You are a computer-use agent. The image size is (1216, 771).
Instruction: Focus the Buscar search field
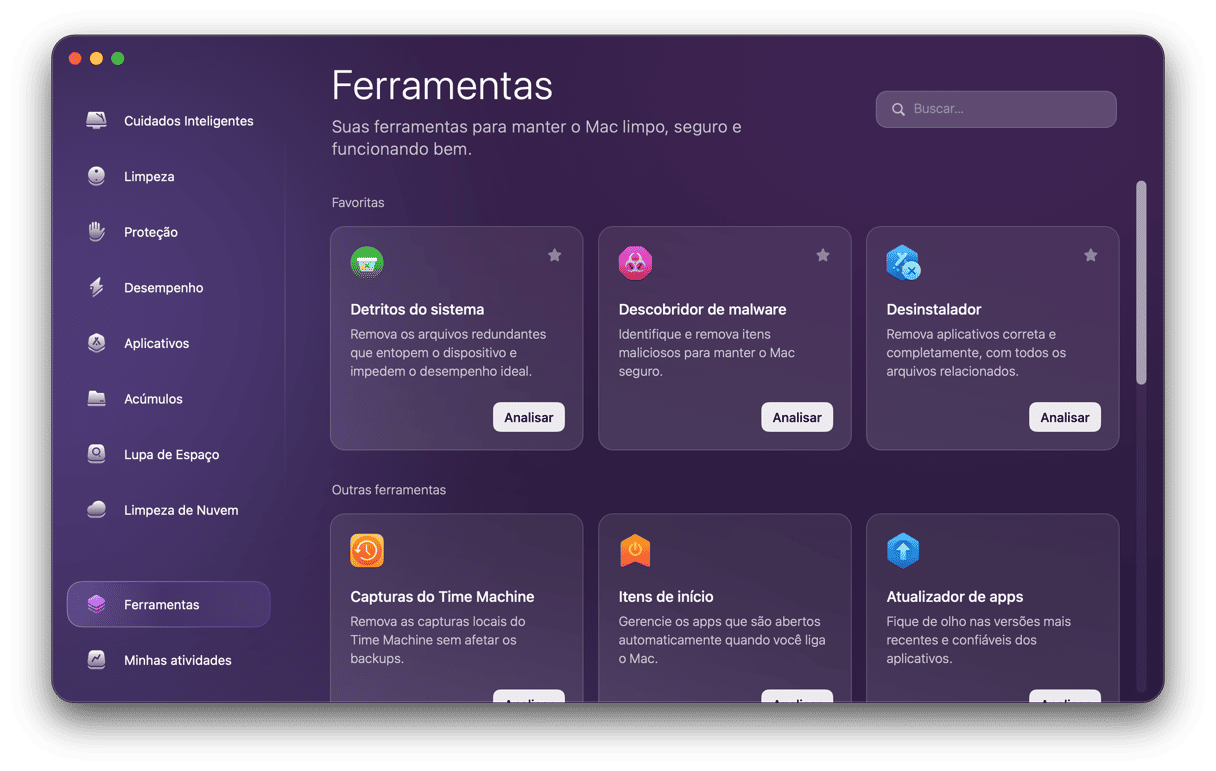point(1008,109)
